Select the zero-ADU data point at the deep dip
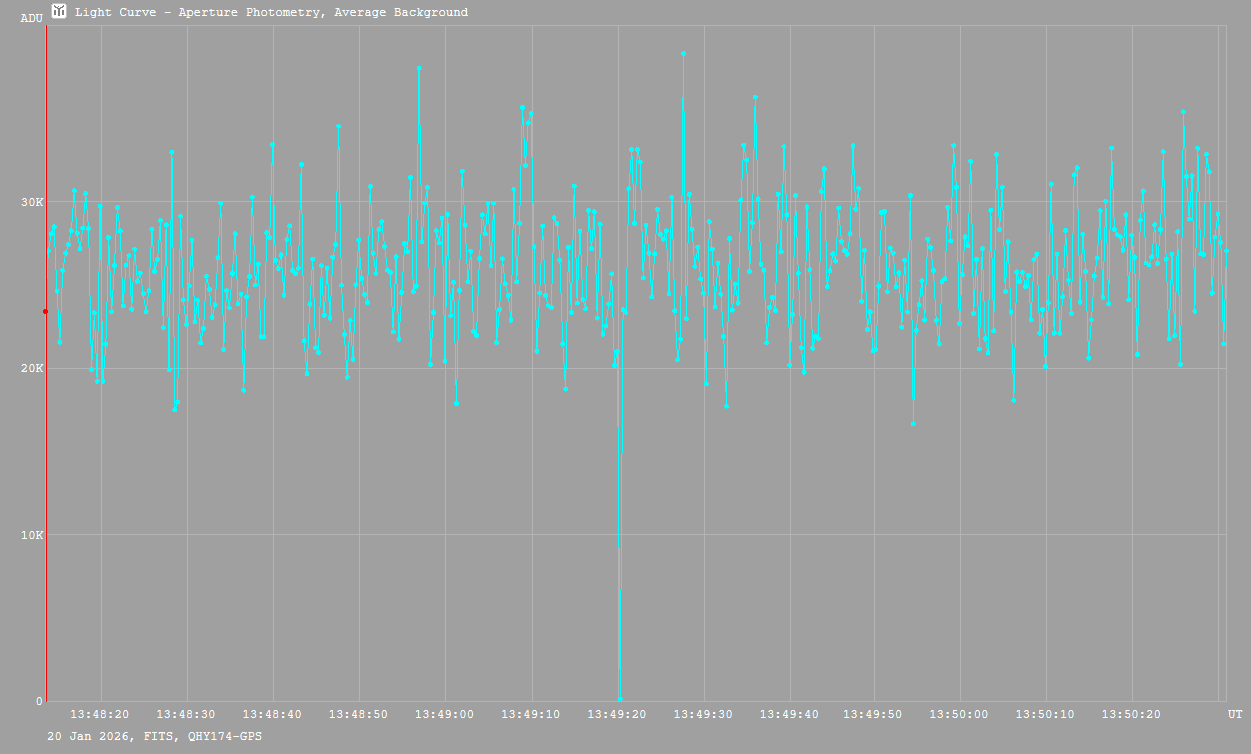Image resolution: width=1251 pixels, height=754 pixels. (x=620, y=699)
